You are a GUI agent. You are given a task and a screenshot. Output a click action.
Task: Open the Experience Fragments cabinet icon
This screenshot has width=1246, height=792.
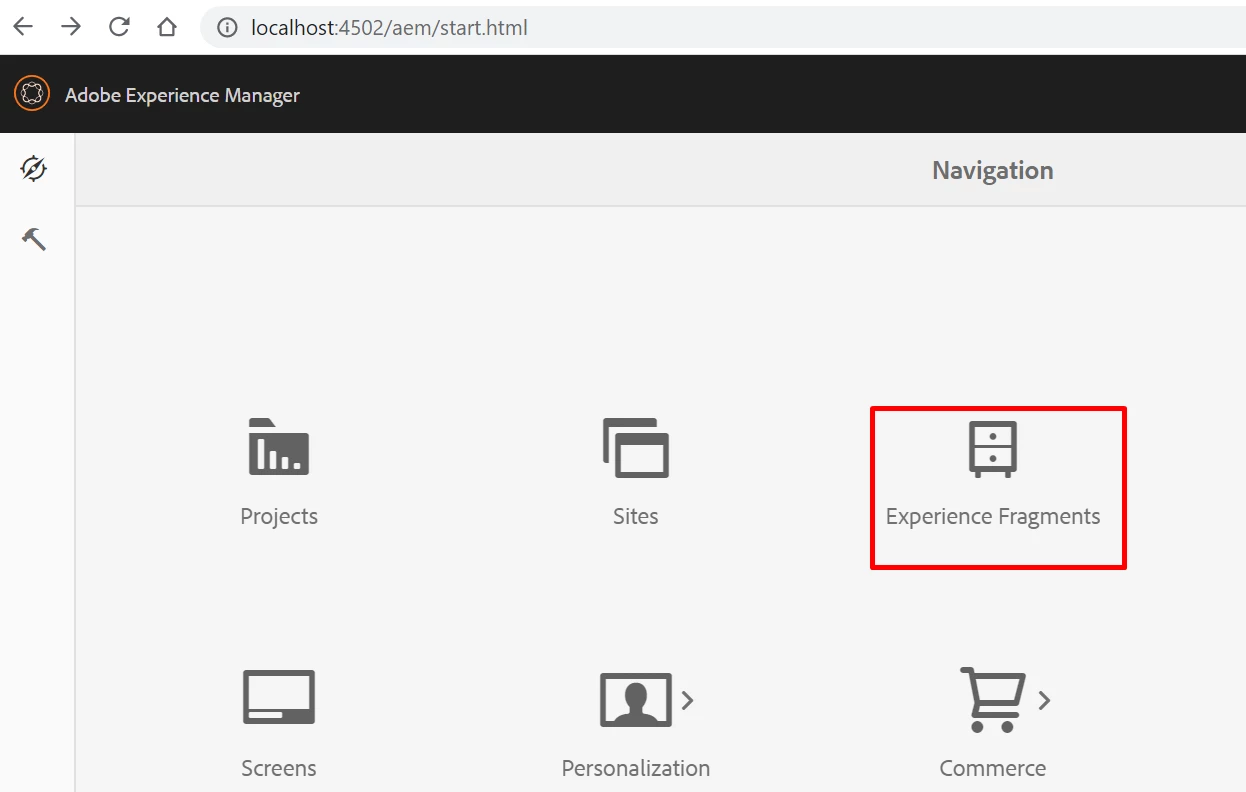click(x=993, y=447)
